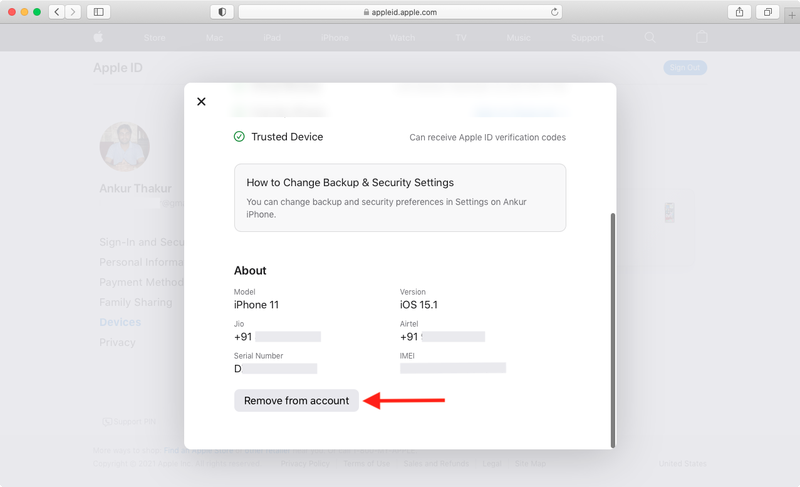This screenshot has width=800, height=487.
Task: Open Payment Methods section
Action: click(x=141, y=282)
